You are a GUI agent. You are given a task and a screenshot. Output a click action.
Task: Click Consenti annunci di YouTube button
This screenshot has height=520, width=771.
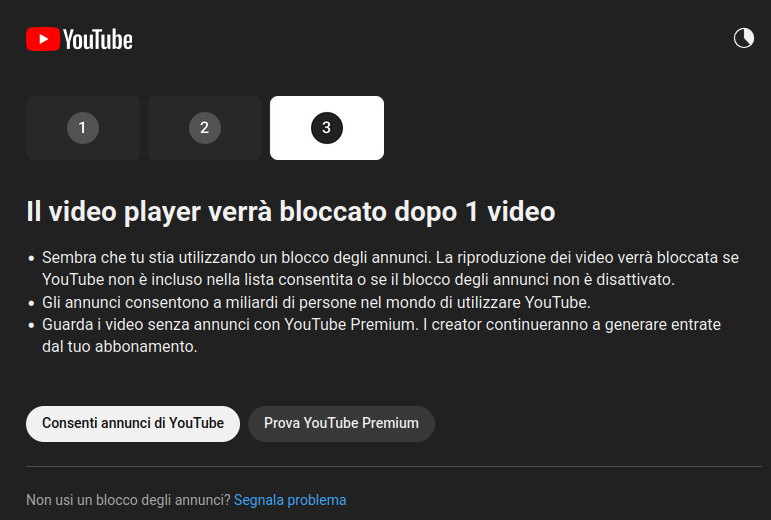[133, 424]
